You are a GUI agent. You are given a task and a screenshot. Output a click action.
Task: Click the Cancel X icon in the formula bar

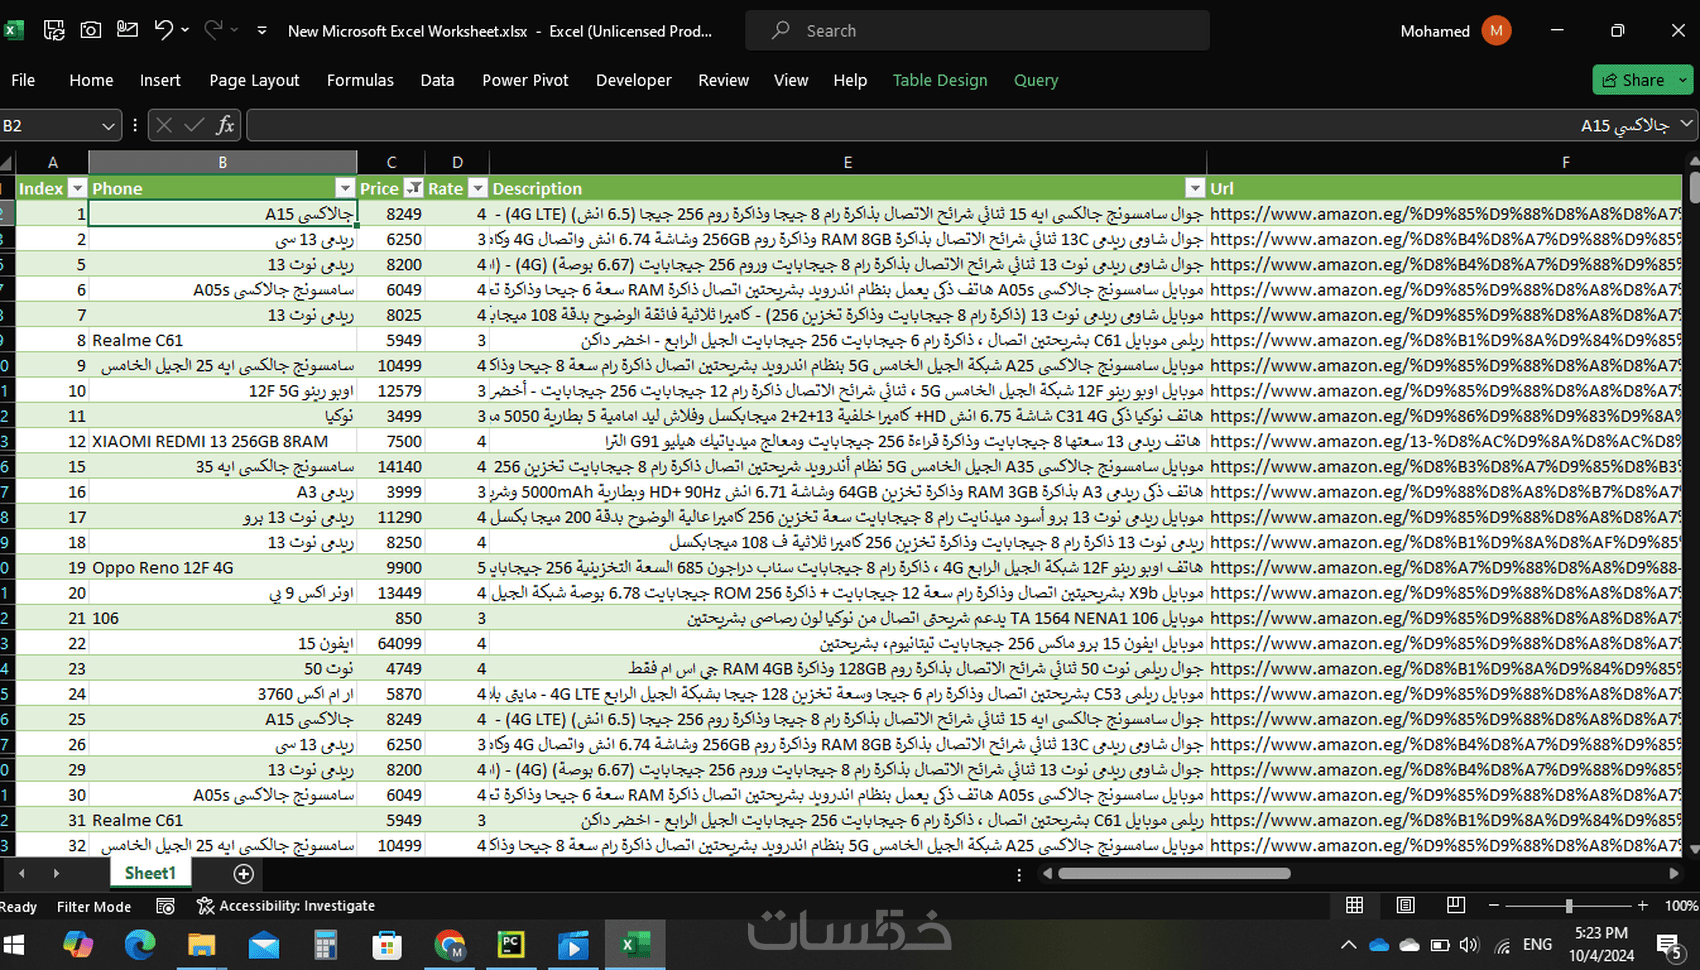(164, 125)
